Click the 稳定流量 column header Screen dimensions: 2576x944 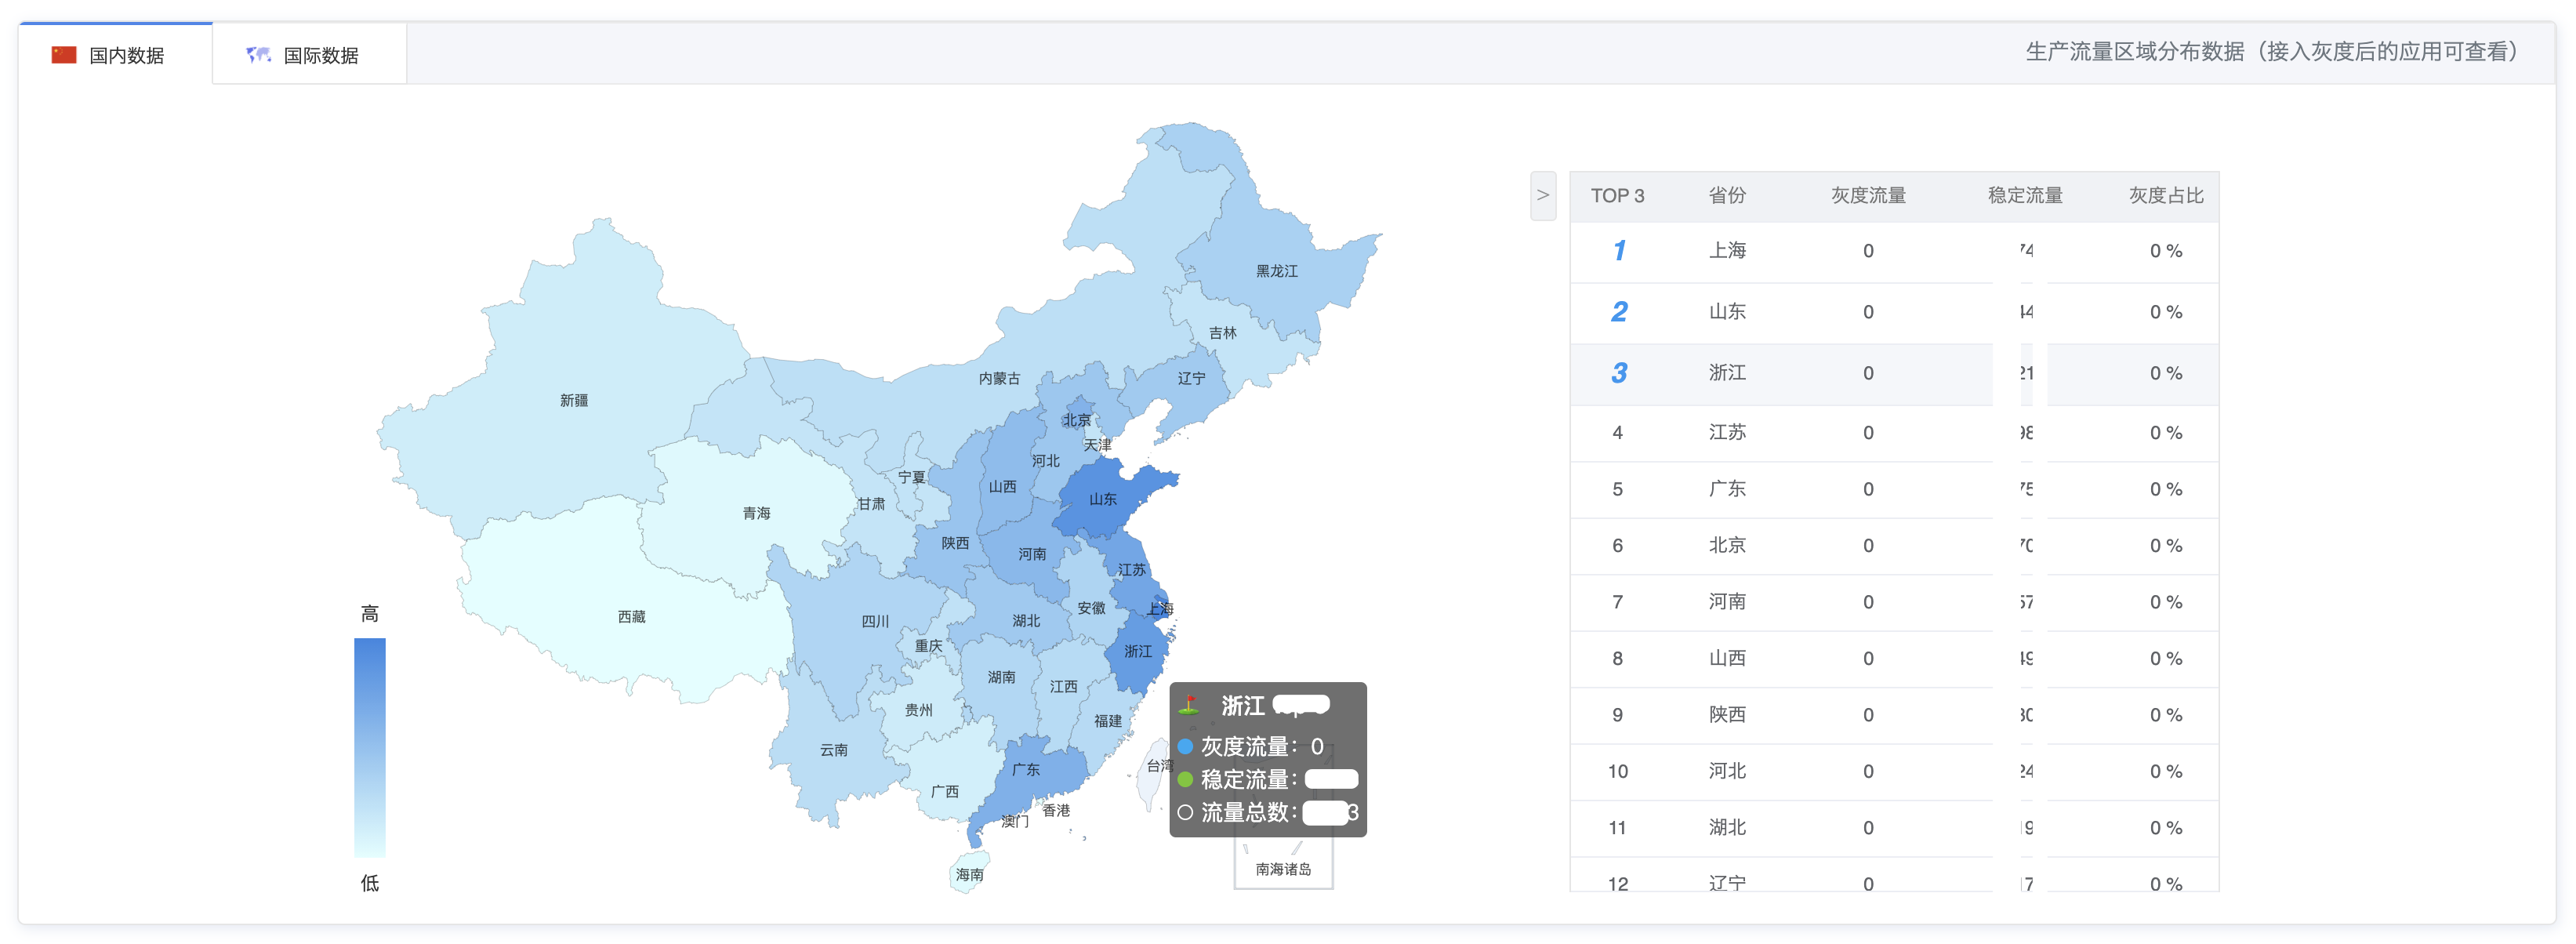[x=2025, y=196]
